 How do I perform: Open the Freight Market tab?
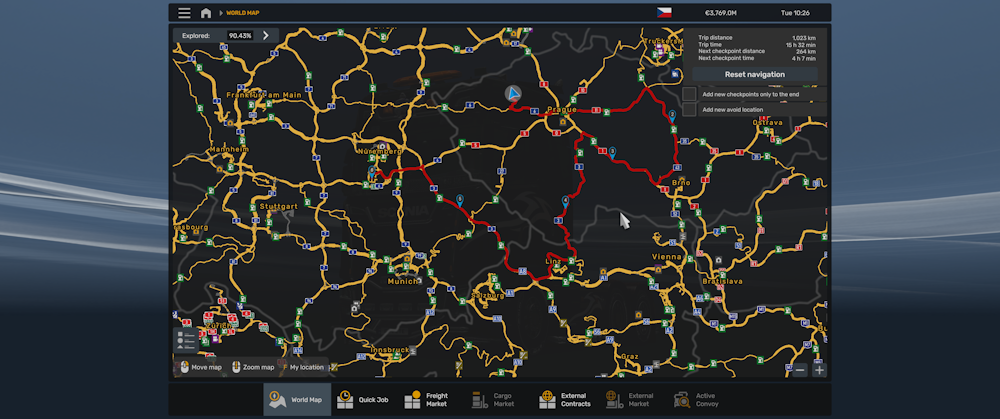pyautogui.click(x=426, y=400)
